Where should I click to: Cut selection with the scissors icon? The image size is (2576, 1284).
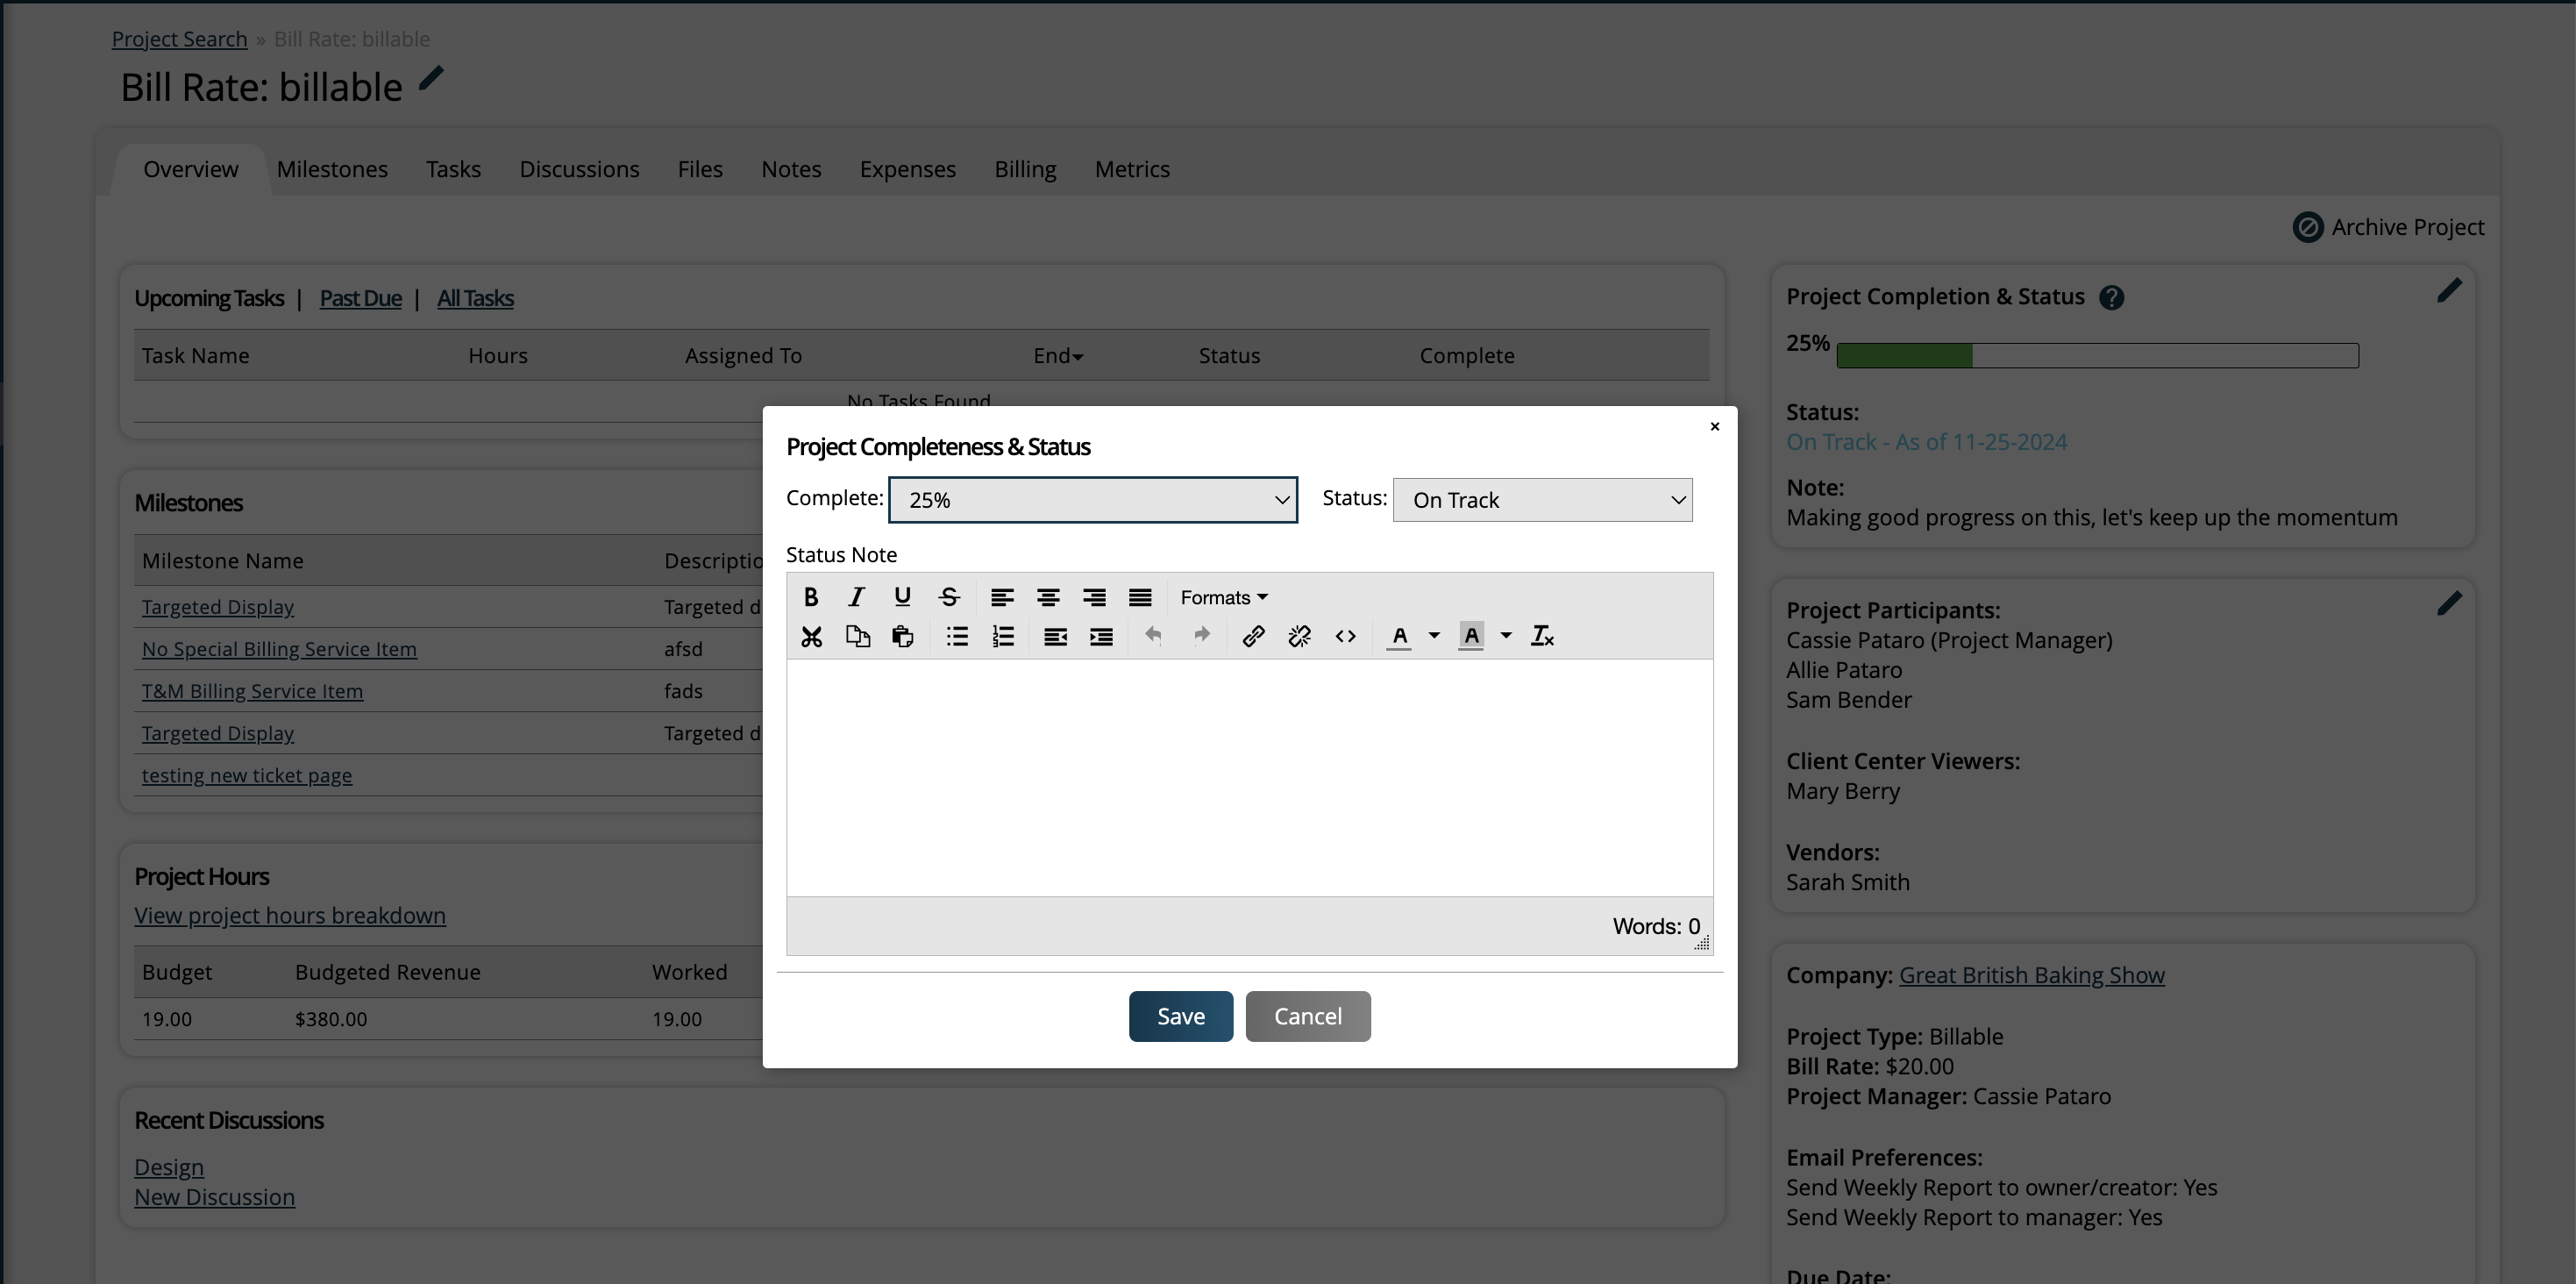point(811,636)
